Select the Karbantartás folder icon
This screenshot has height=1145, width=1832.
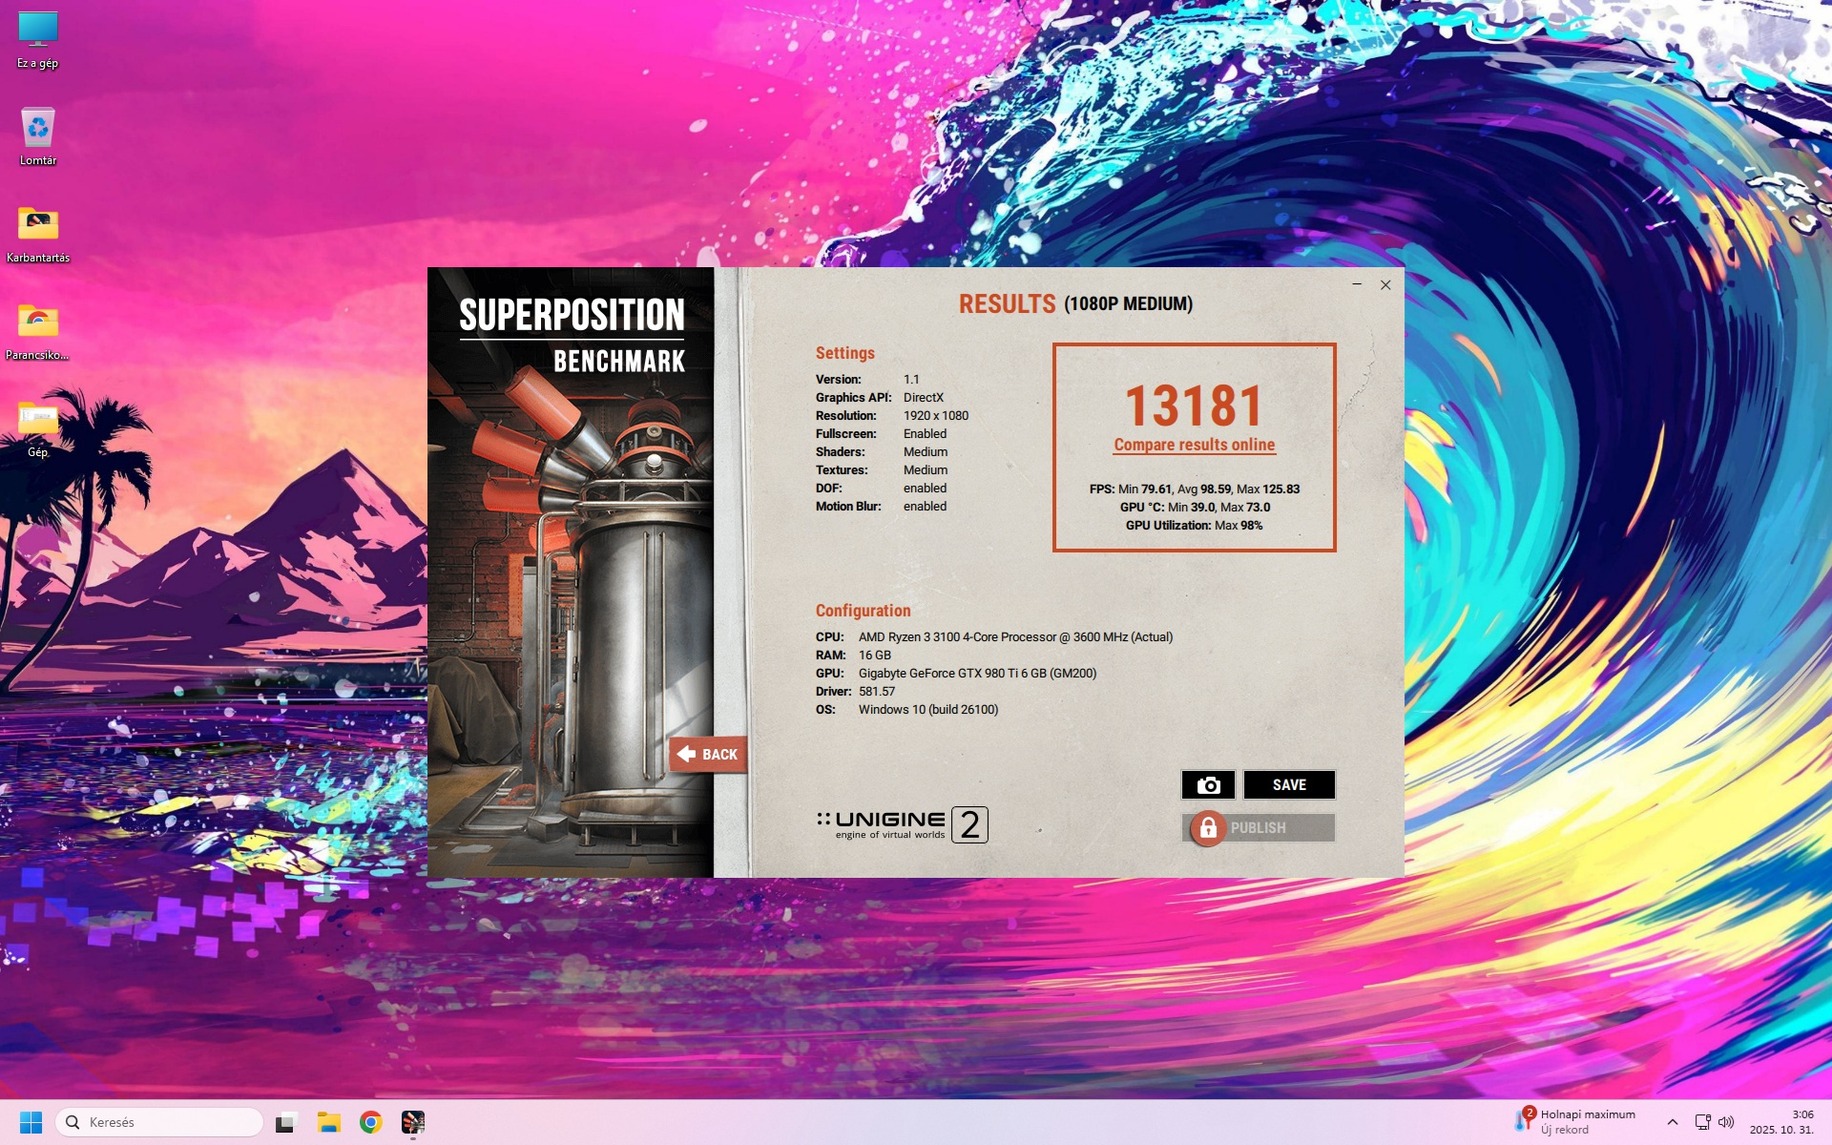coord(38,235)
